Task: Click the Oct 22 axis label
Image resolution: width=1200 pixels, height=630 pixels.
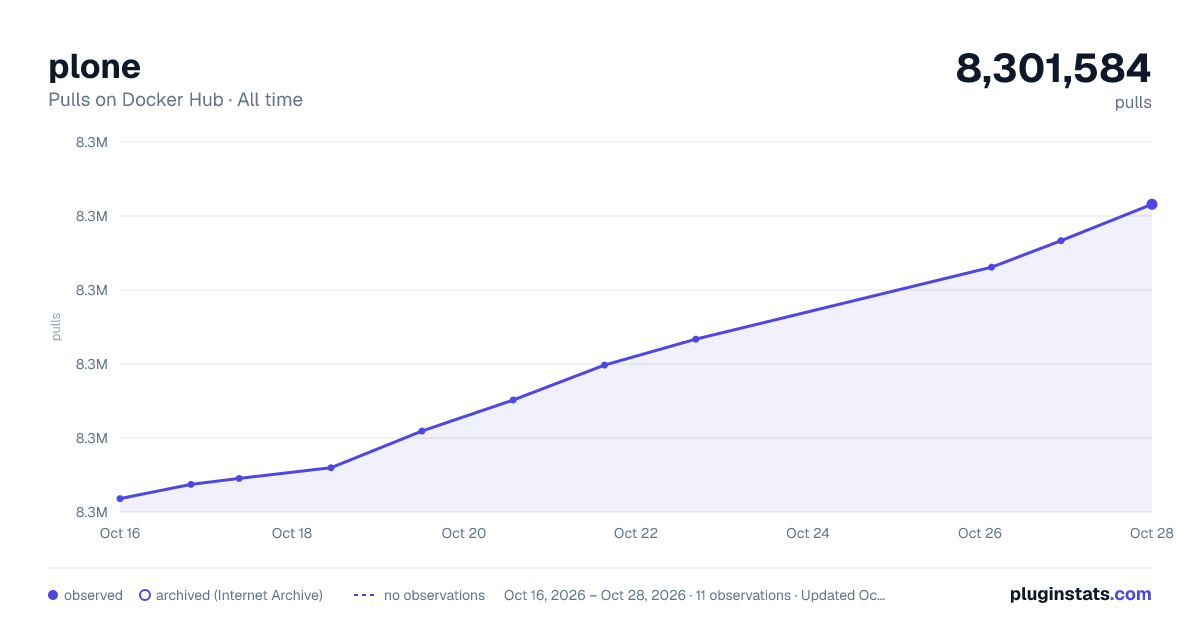Action: tap(636, 533)
